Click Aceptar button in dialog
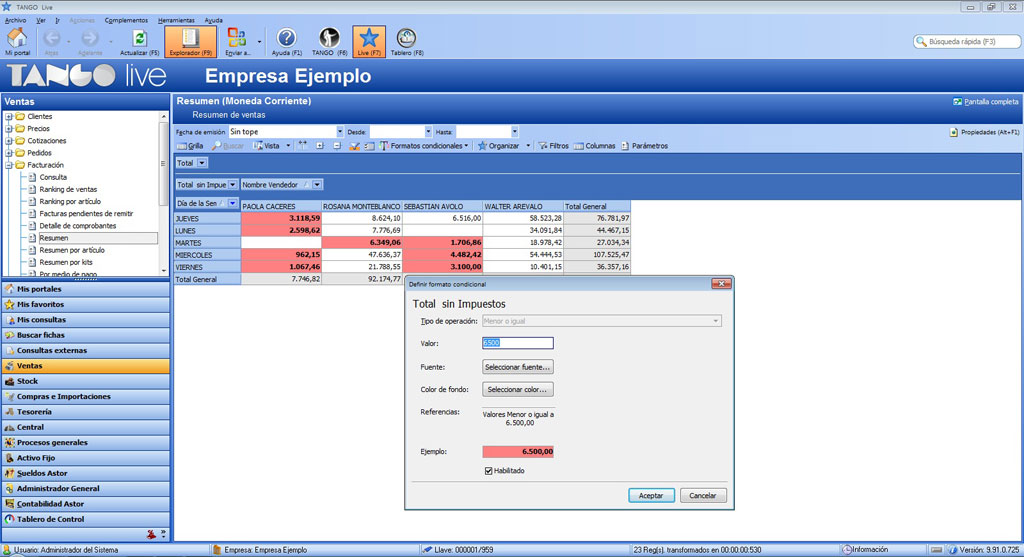 coord(651,496)
